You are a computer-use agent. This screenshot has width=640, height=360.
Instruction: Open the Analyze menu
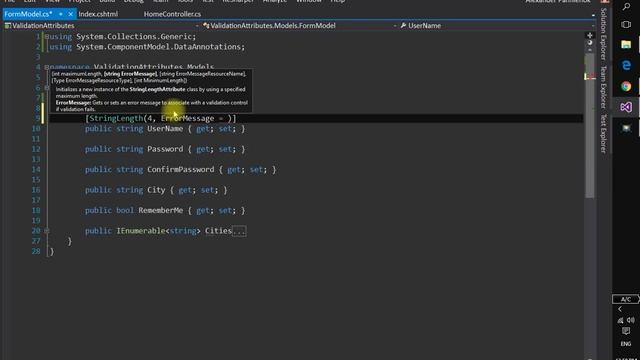pyautogui.click(x=275, y=1)
